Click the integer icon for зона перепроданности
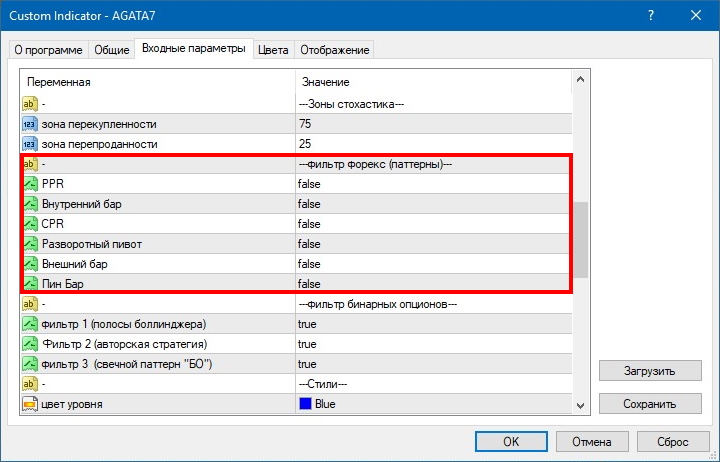Viewport: 720px width, 462px height. coord(29,144)
